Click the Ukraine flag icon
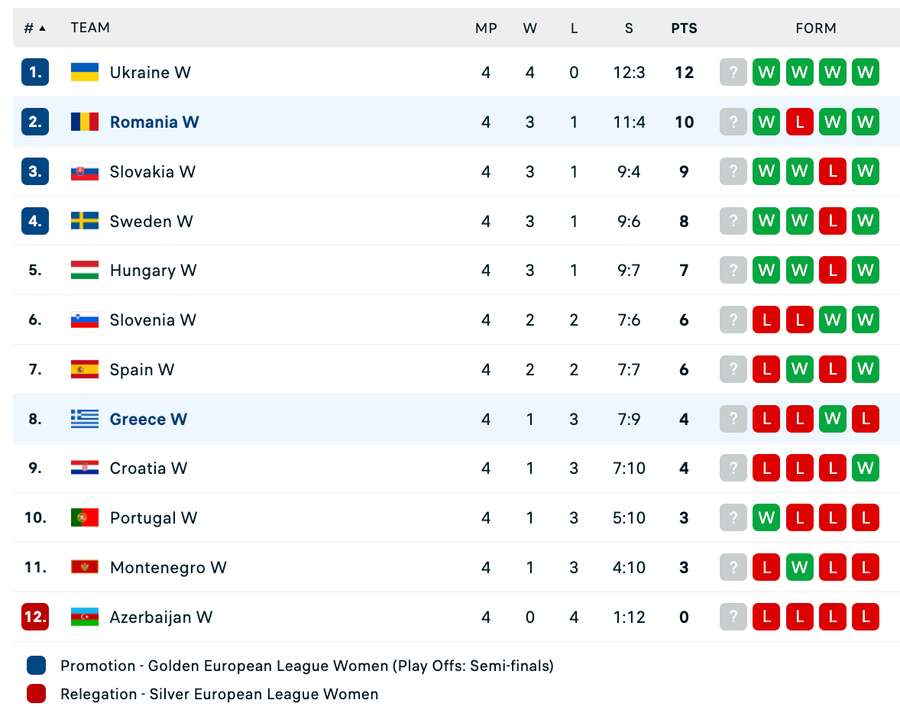The image size is (900, 717). click(x=84, y=72)
